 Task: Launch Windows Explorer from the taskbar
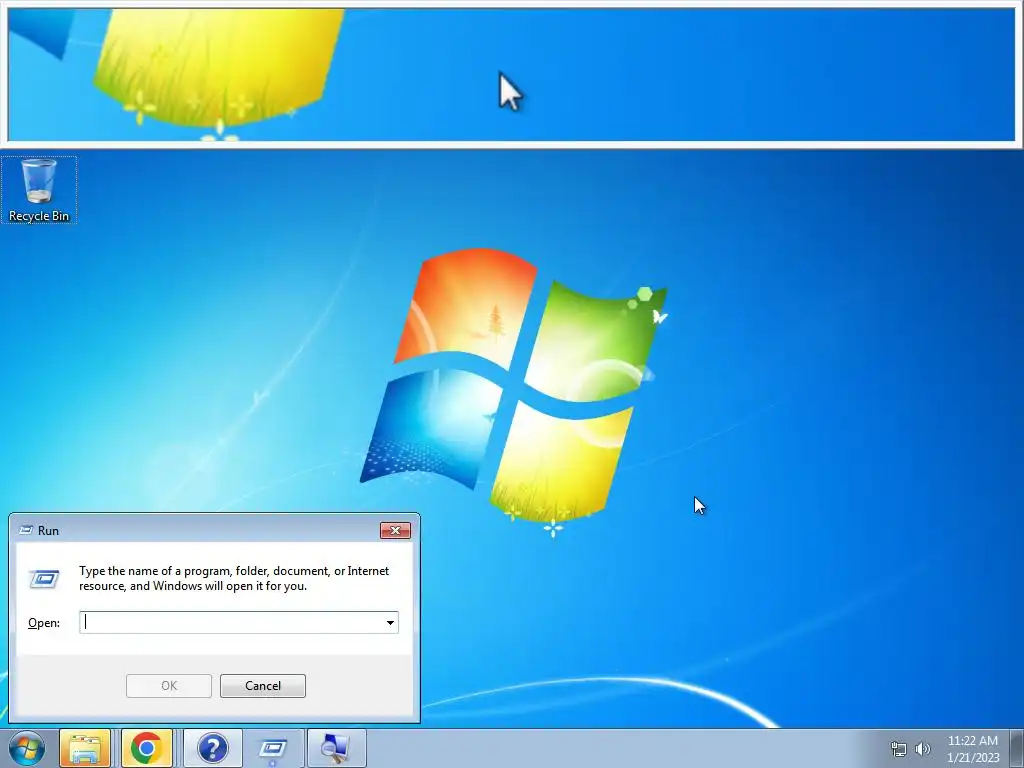85,748
